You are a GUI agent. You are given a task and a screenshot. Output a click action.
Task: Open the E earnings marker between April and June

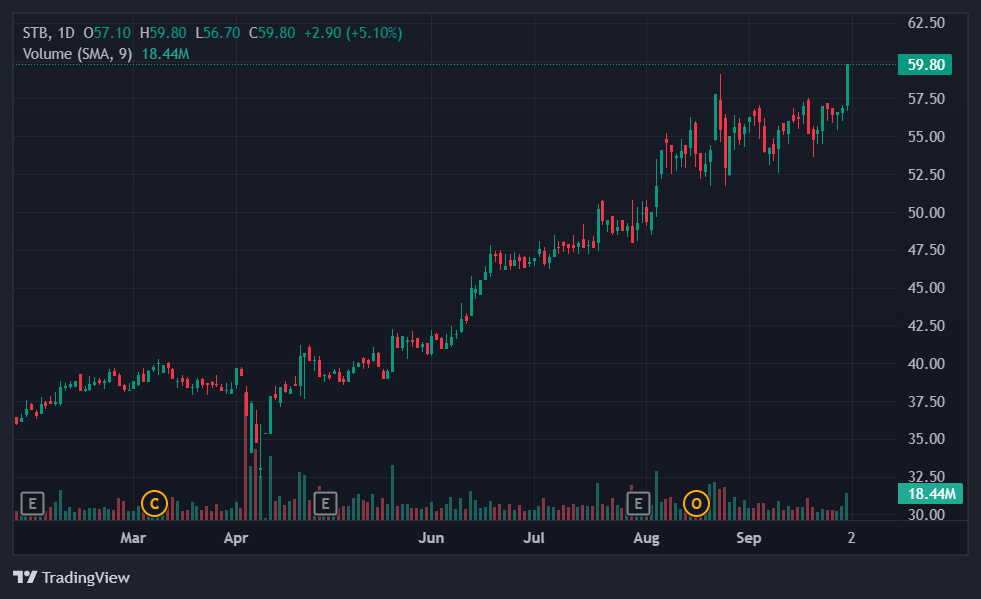click(x=324, y=502)
